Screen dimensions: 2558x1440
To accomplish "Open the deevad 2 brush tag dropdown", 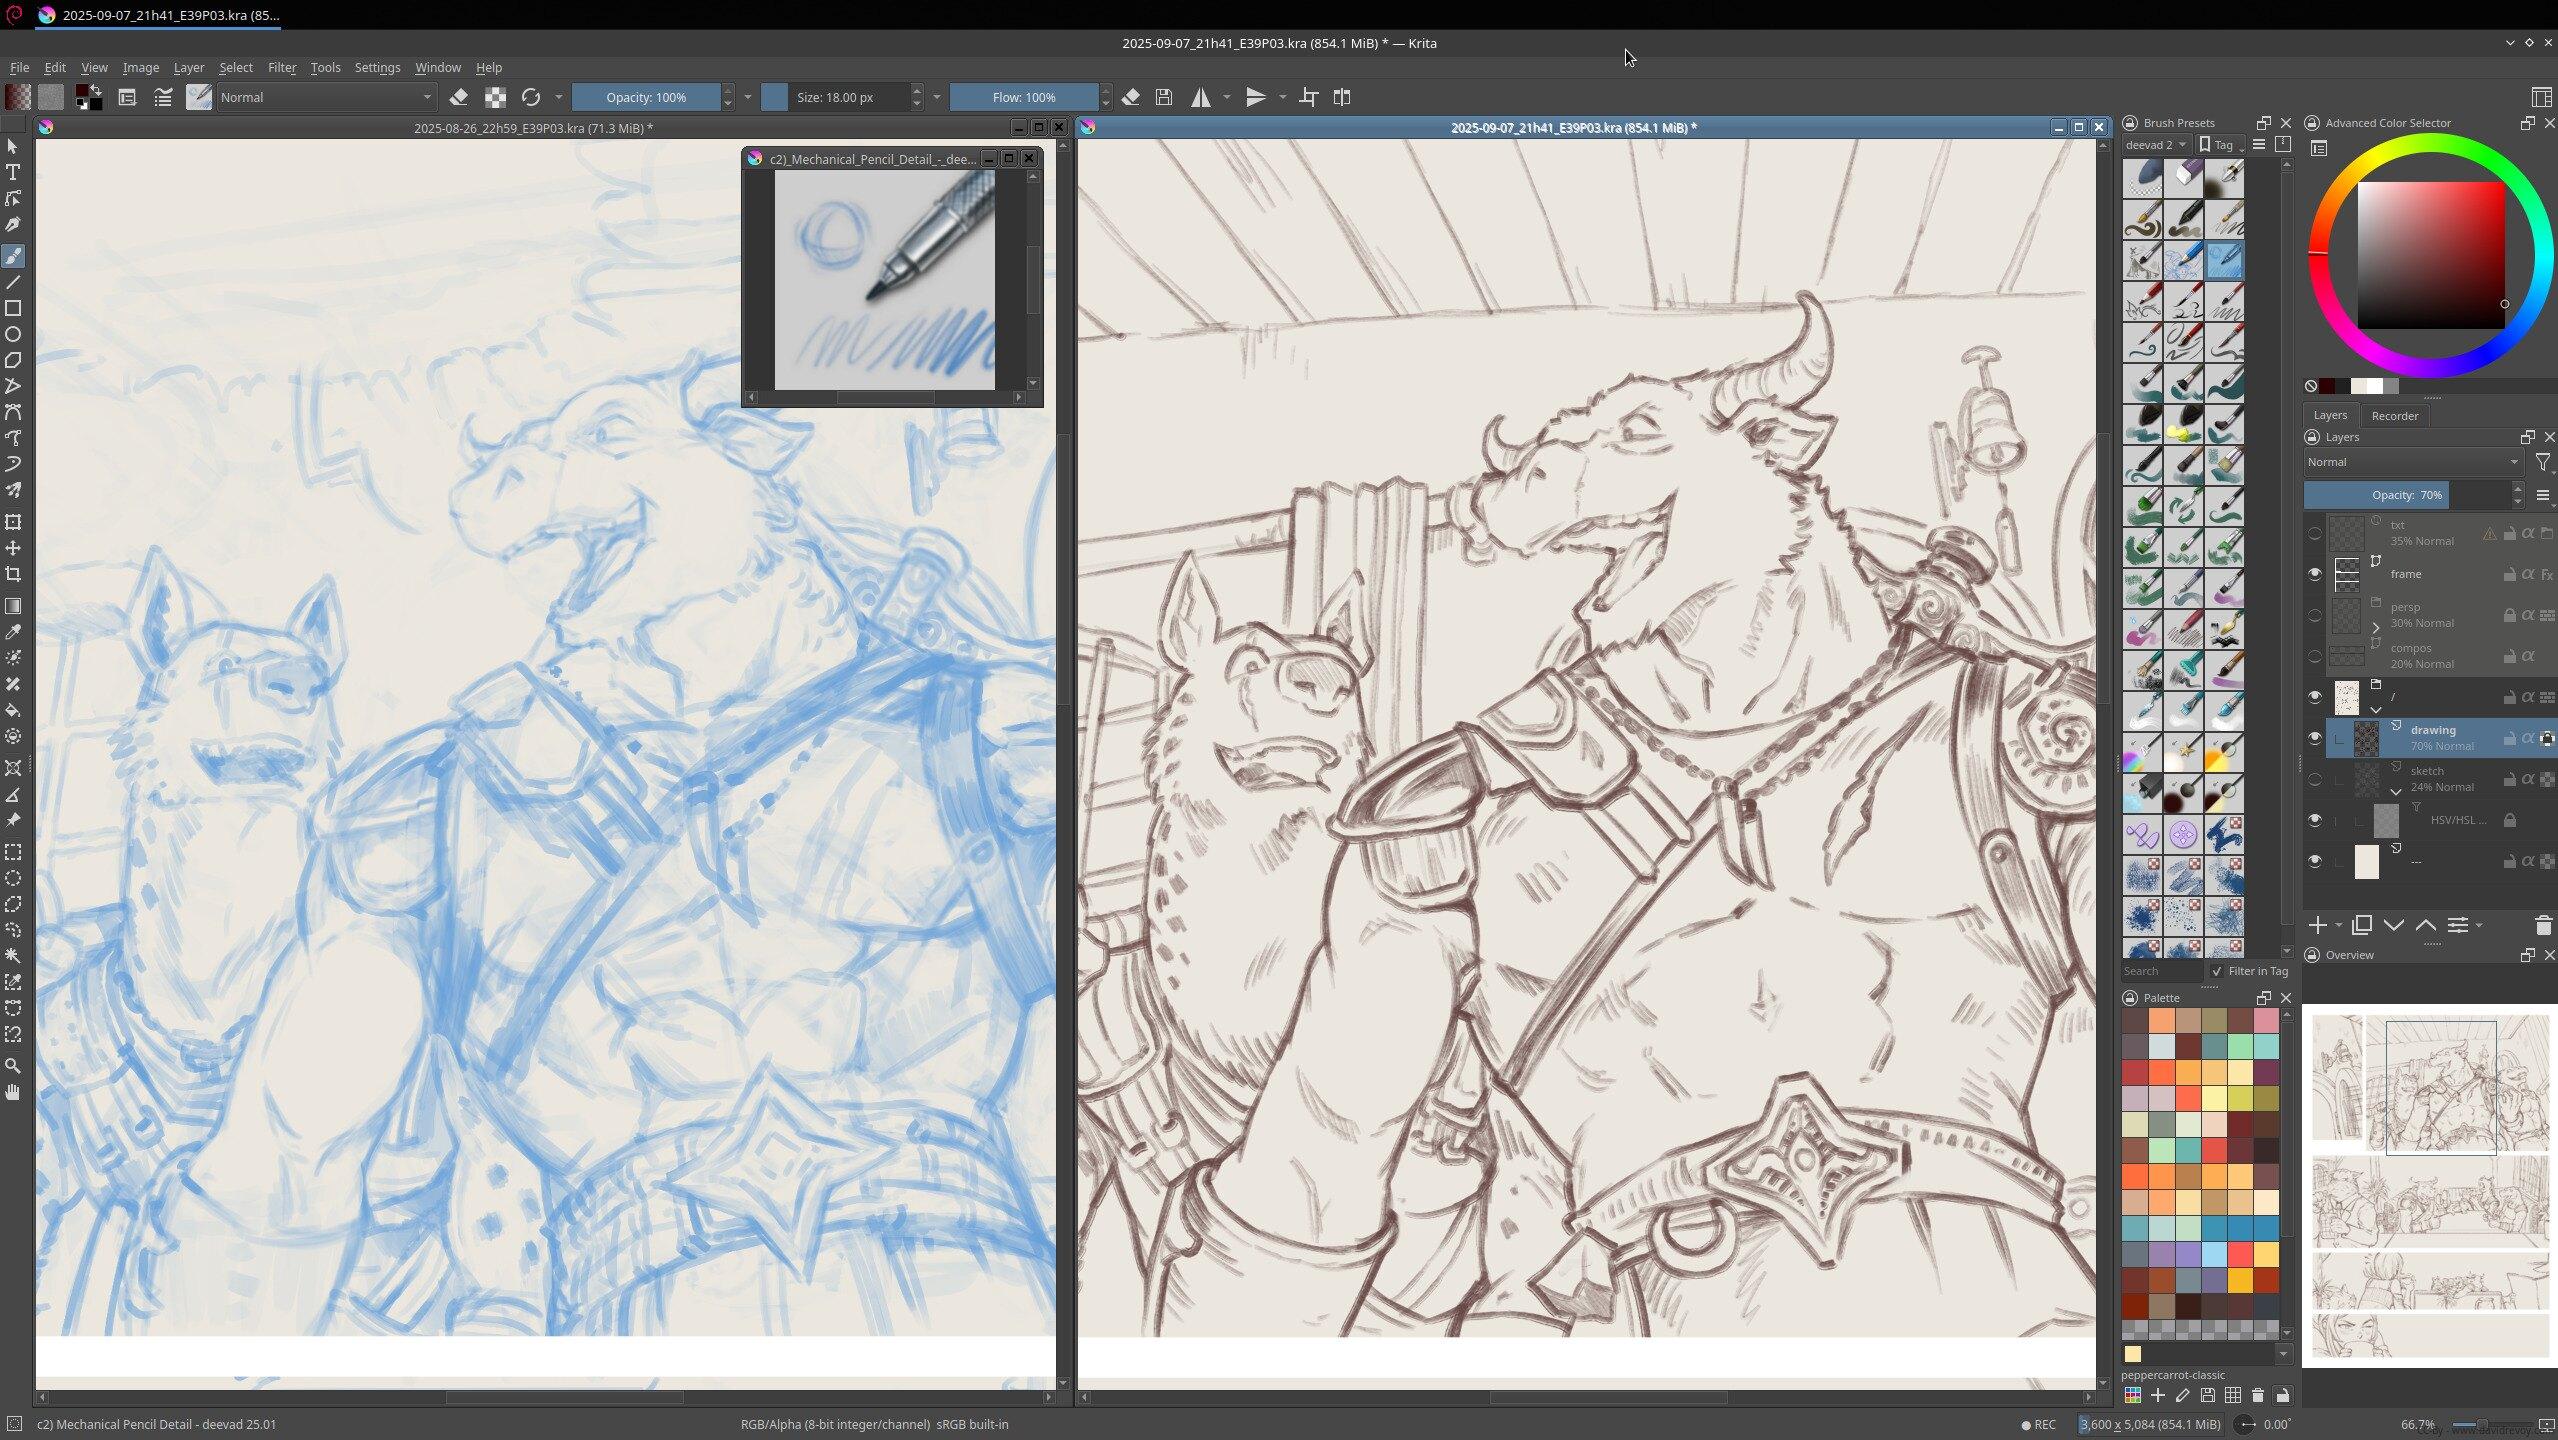I will pyautogui.click(x=2155, y=145).
